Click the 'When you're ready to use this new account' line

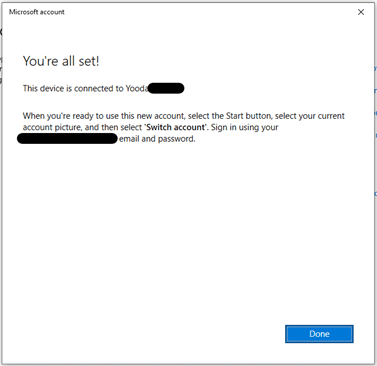point(184,116)
